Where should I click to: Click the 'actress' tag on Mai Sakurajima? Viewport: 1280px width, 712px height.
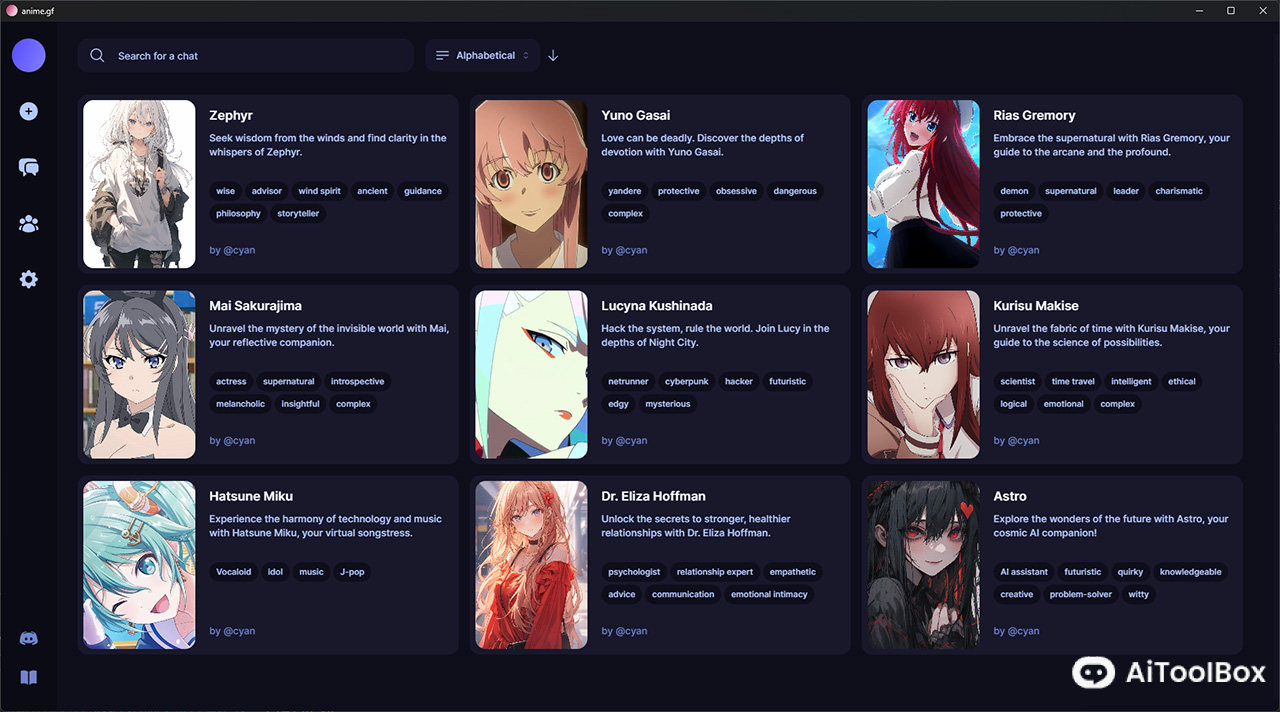[231, 381]
